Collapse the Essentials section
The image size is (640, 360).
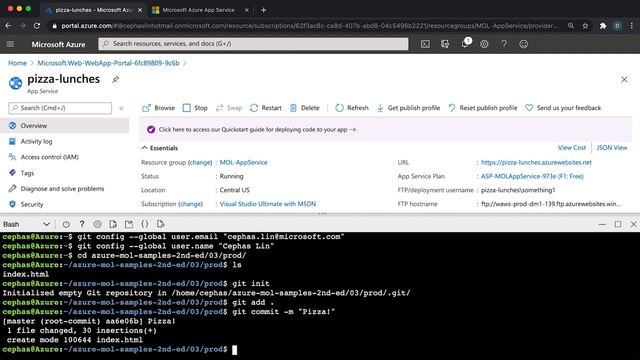pos(160,148)
